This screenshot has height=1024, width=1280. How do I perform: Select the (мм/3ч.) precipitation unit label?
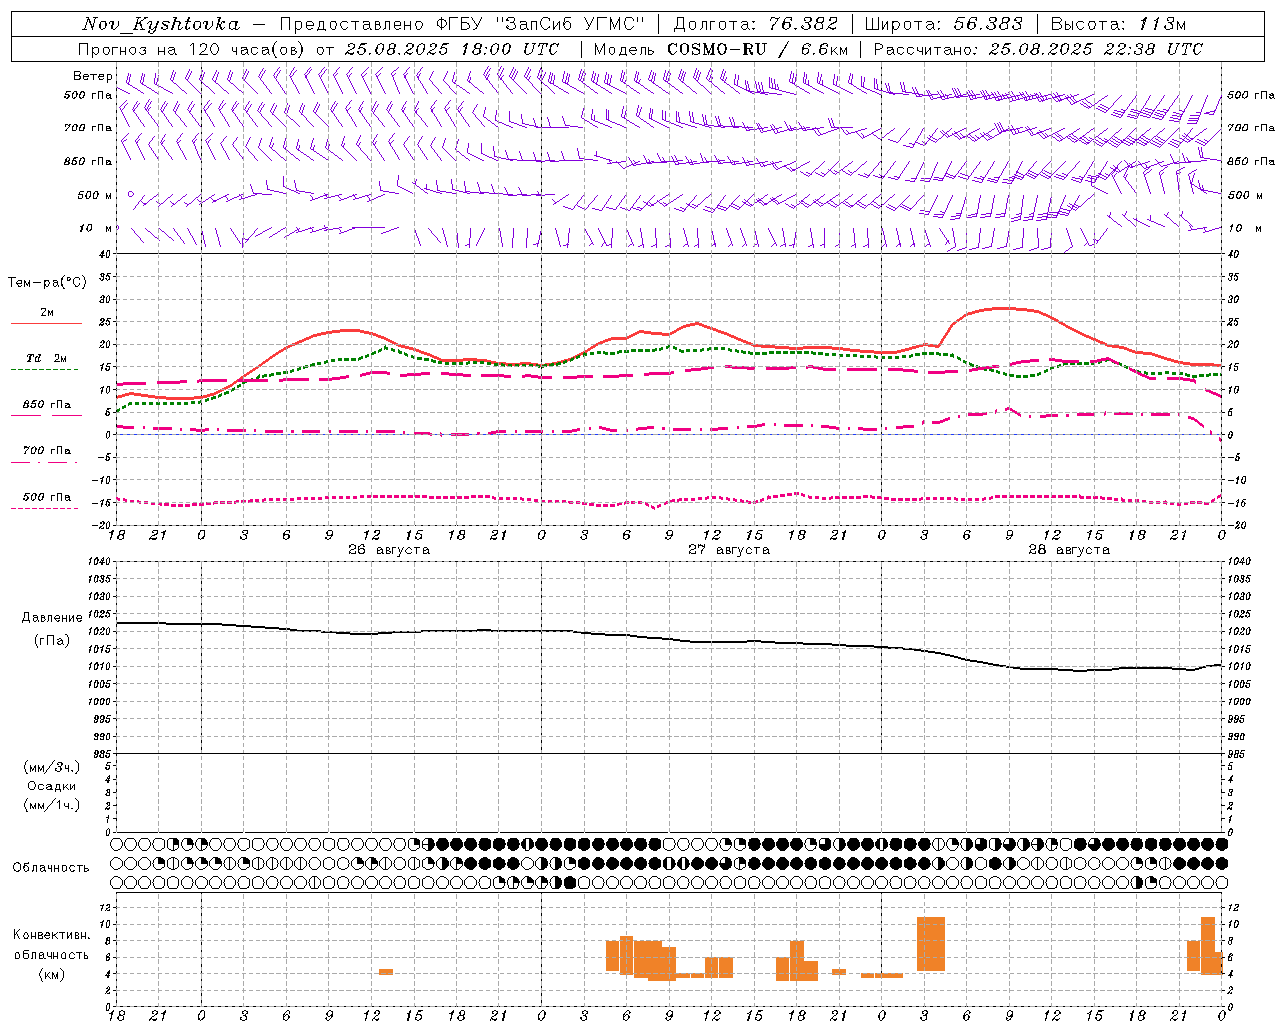coord(52,767)
